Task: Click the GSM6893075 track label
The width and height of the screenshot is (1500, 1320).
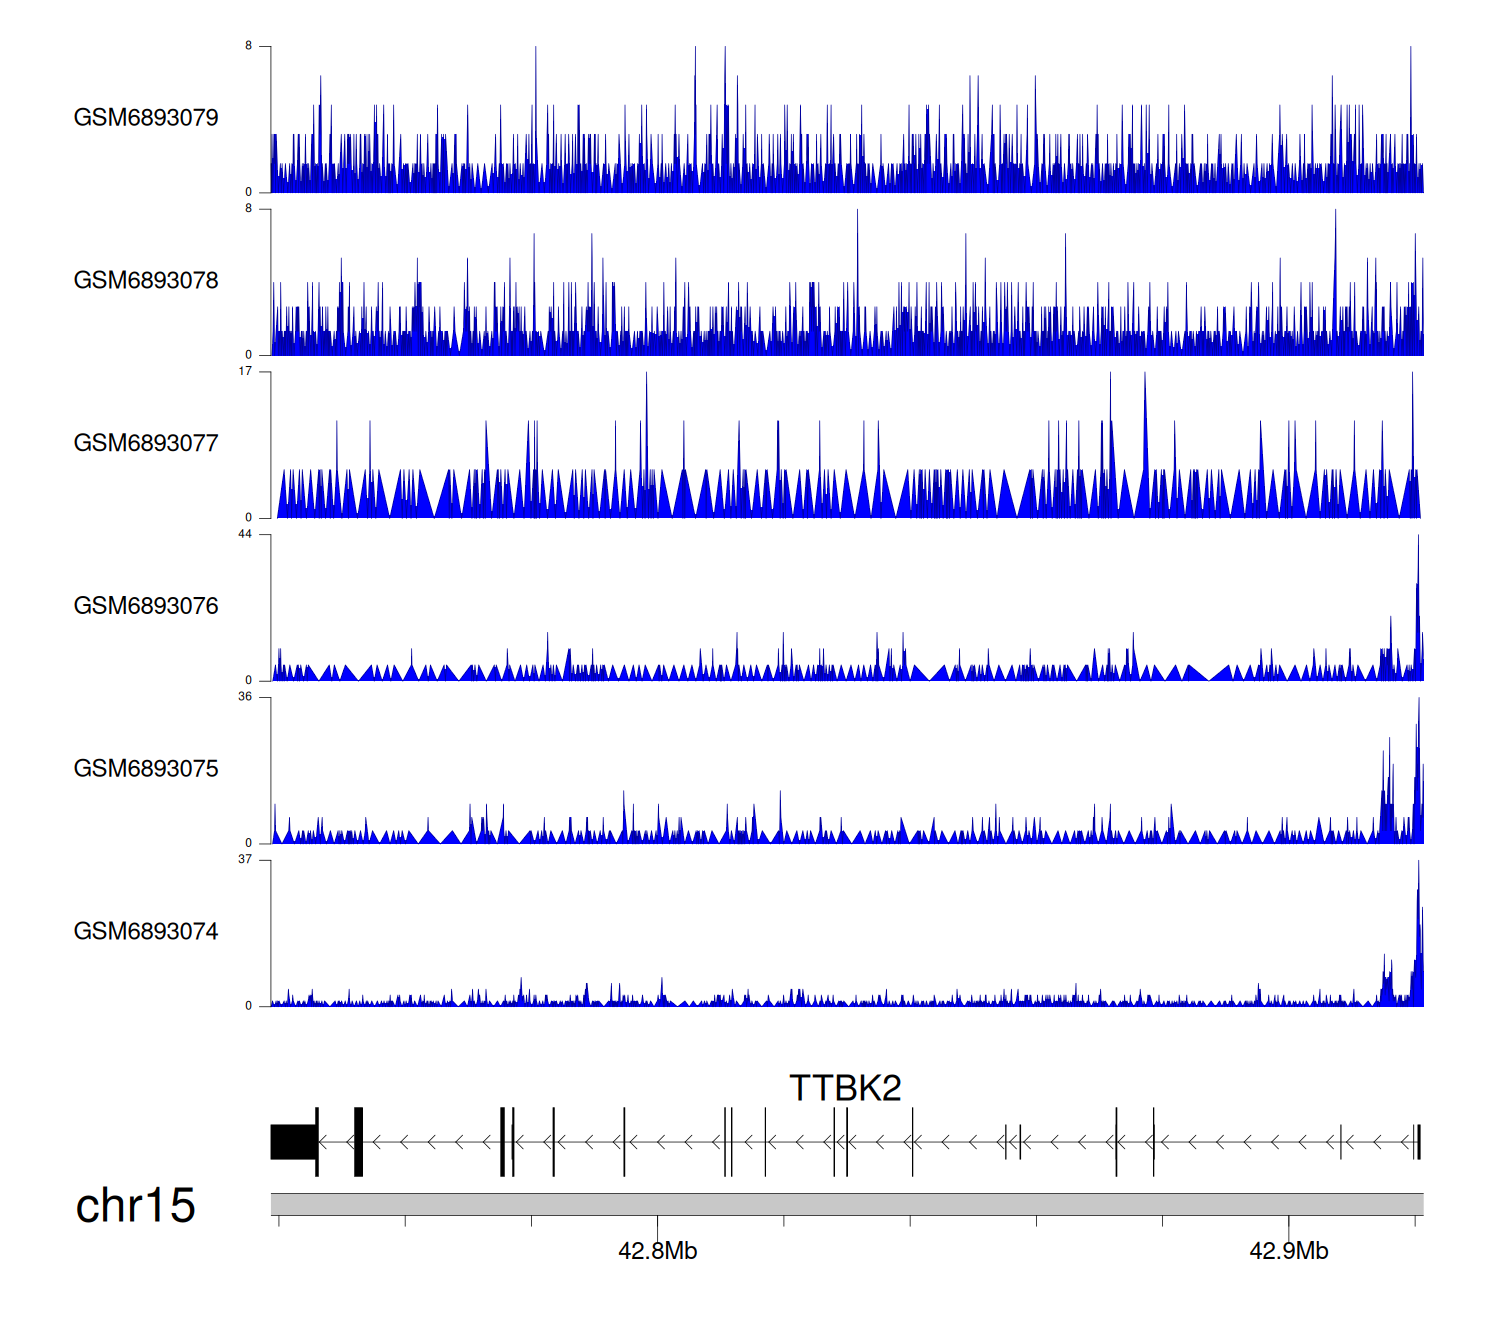Action: pos(146,769)
